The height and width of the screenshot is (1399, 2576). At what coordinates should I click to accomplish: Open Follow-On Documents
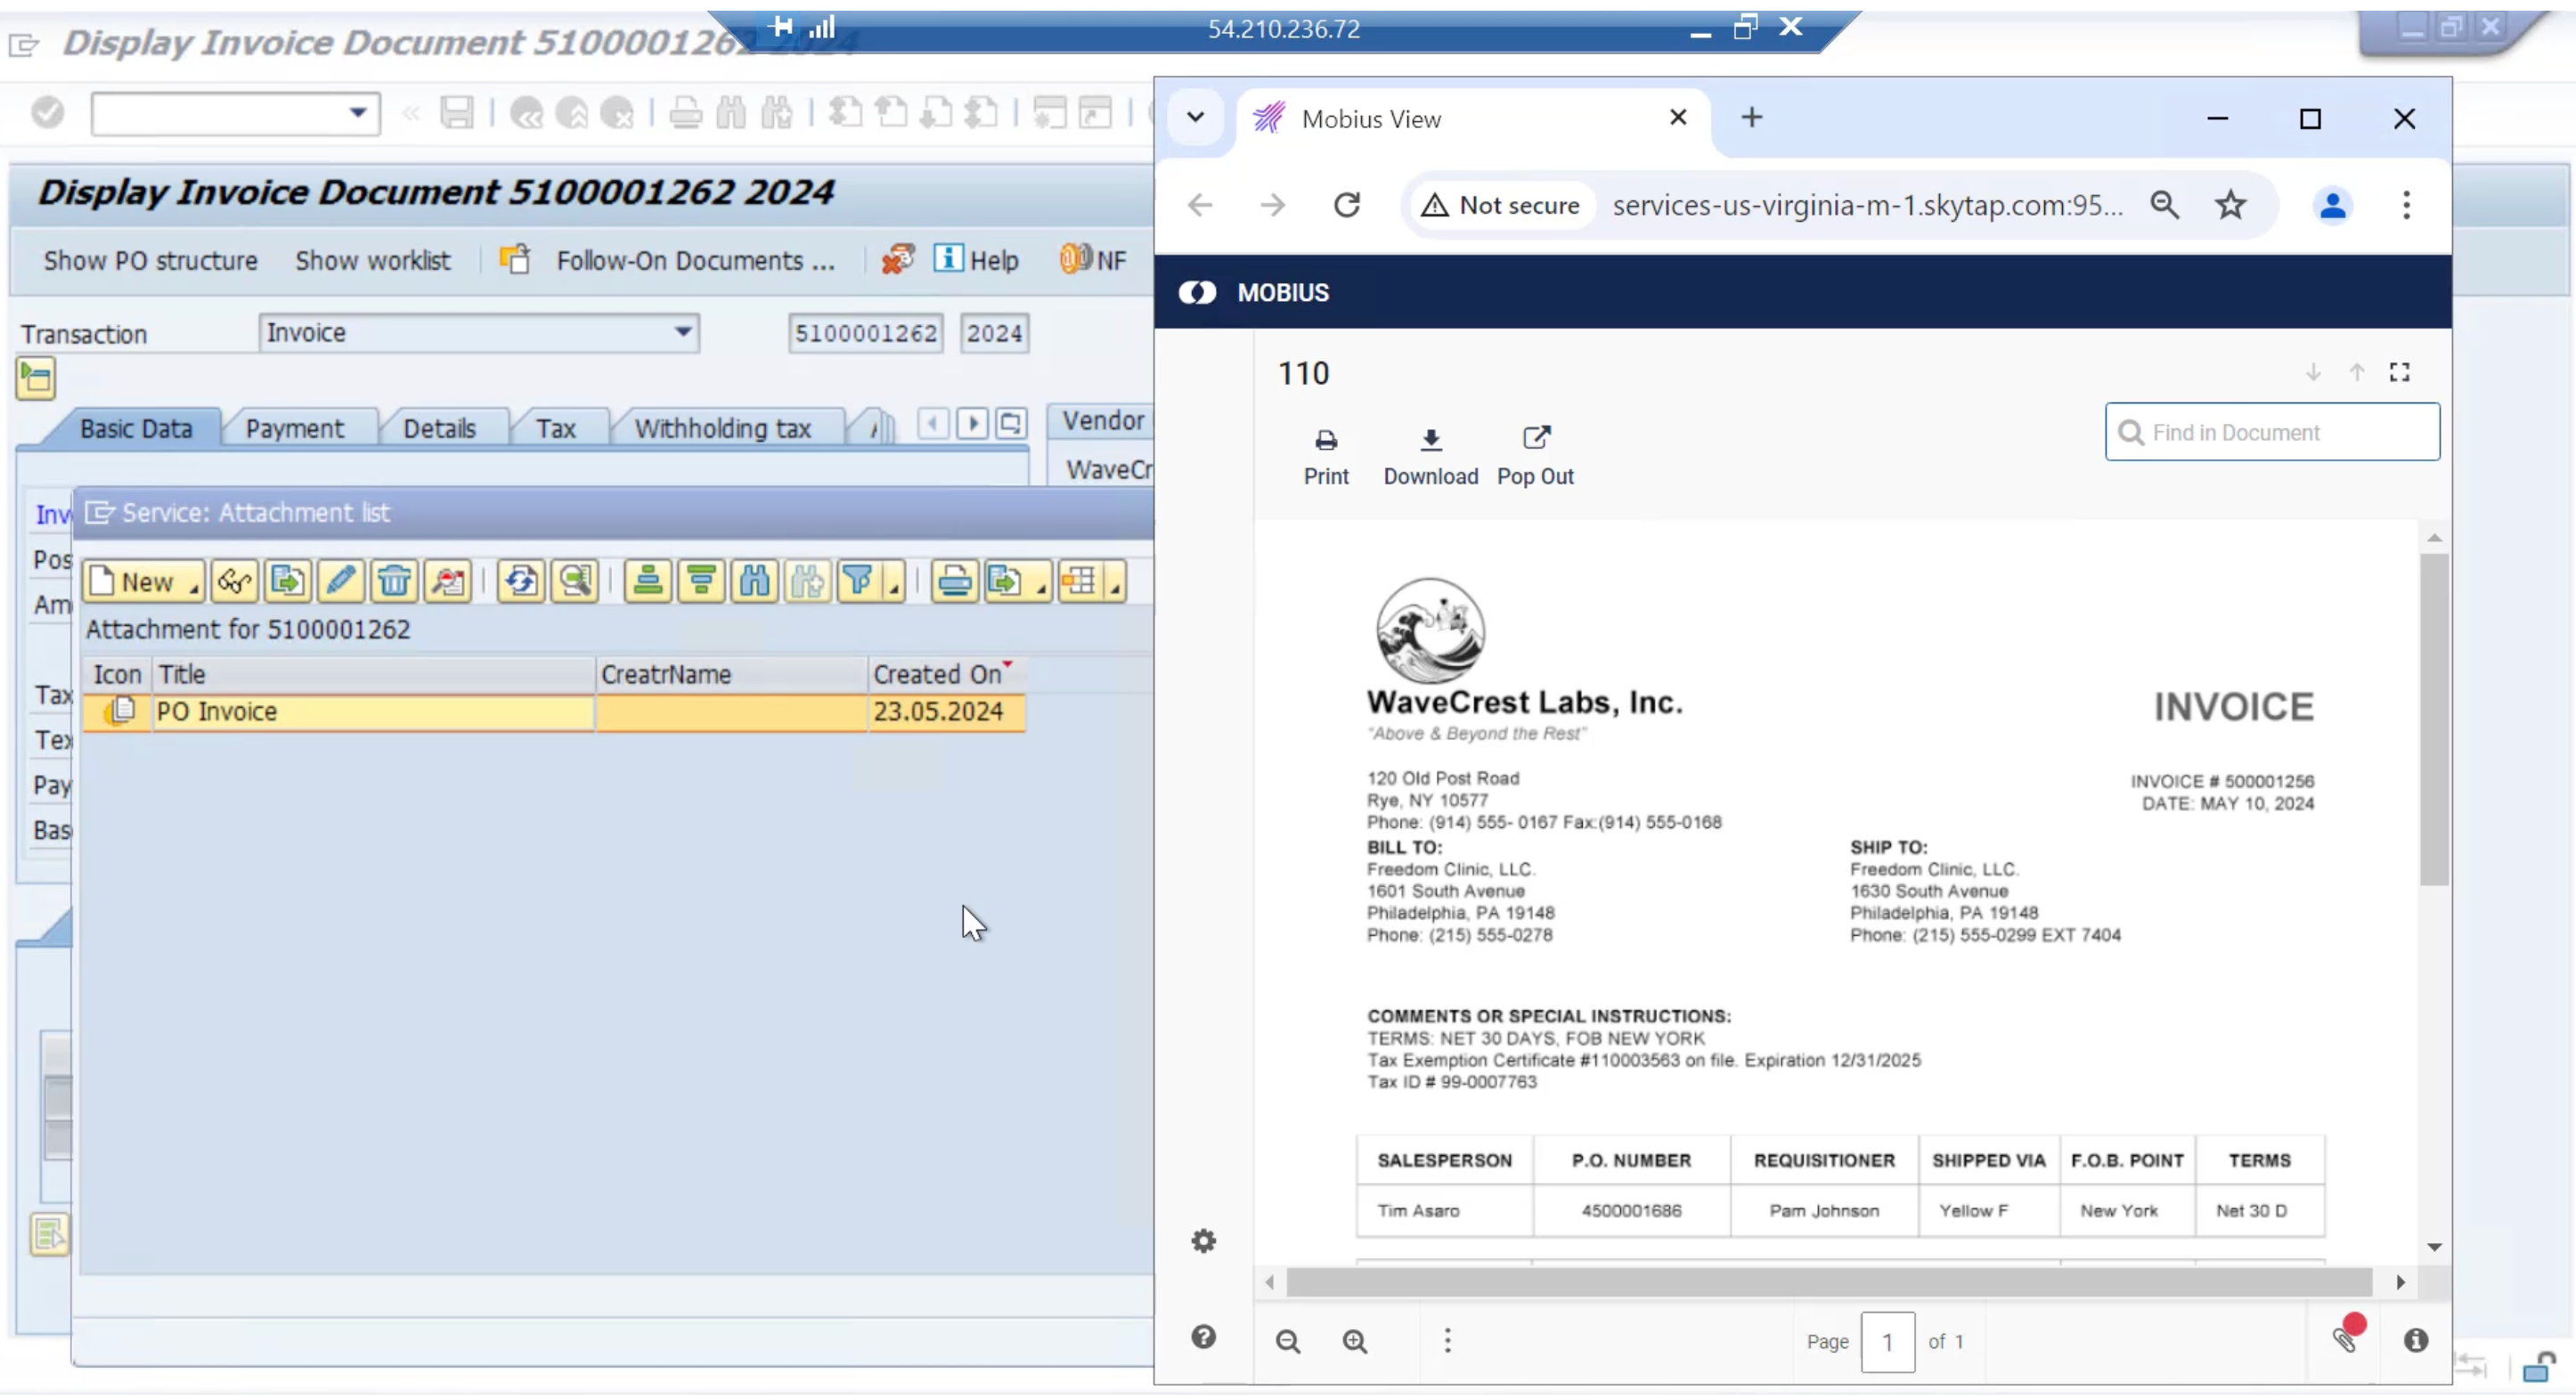tap(694, 261)
